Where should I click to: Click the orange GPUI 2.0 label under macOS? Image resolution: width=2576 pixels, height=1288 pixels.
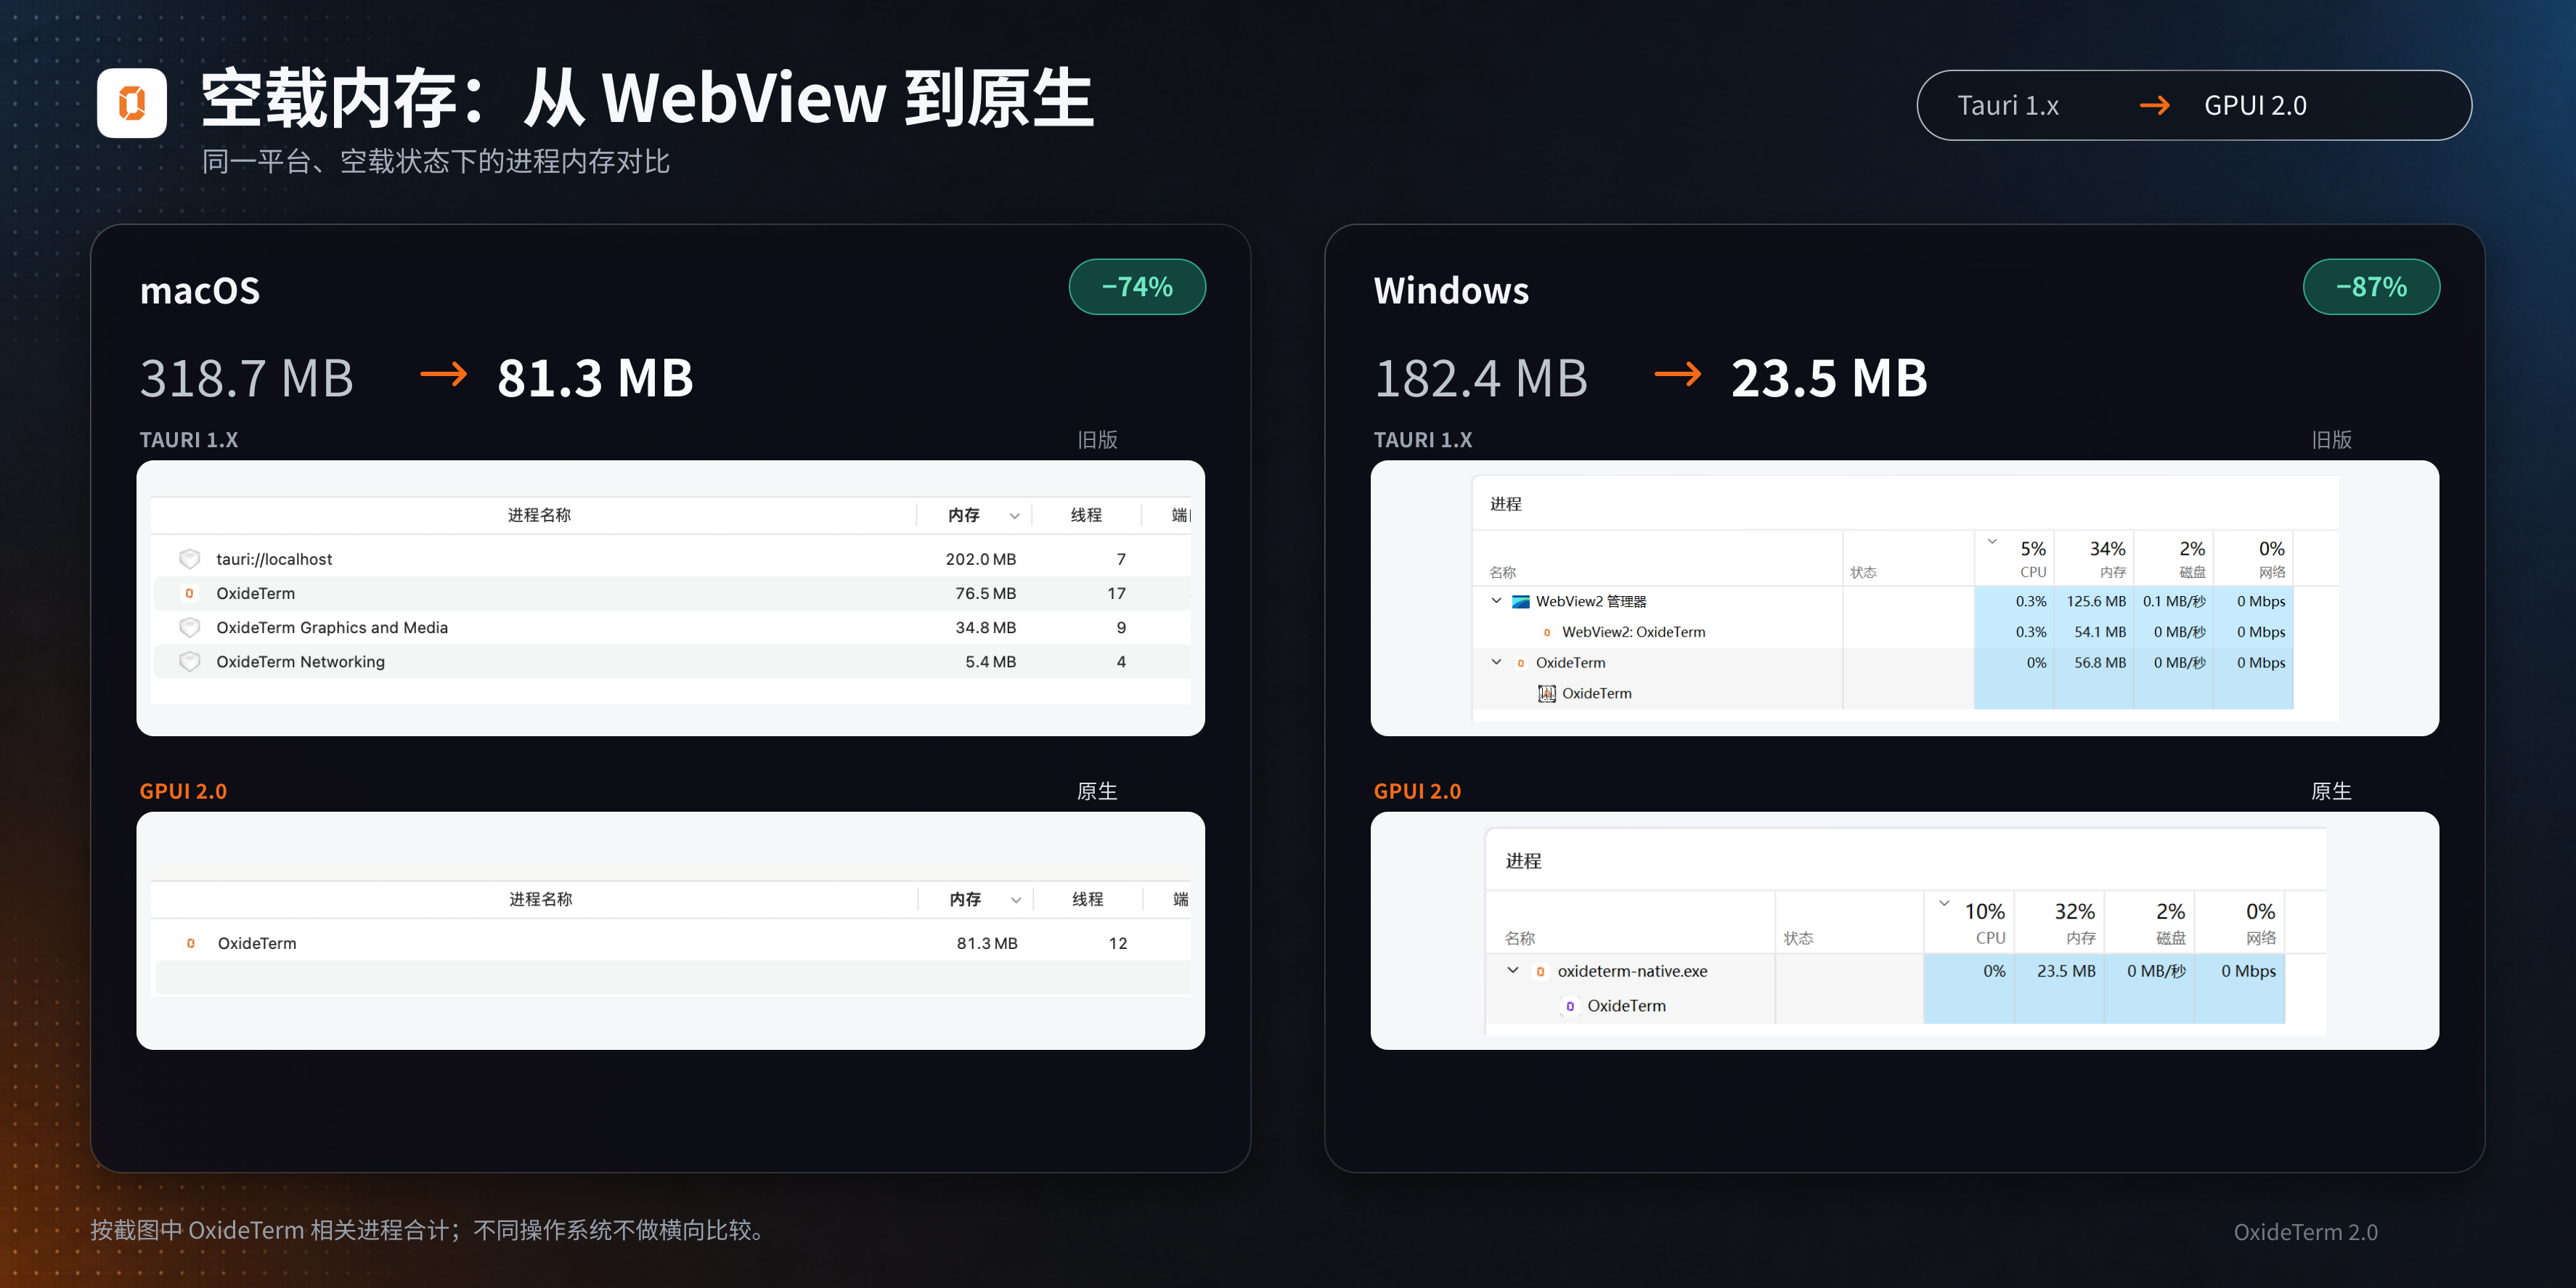(183, 791)
